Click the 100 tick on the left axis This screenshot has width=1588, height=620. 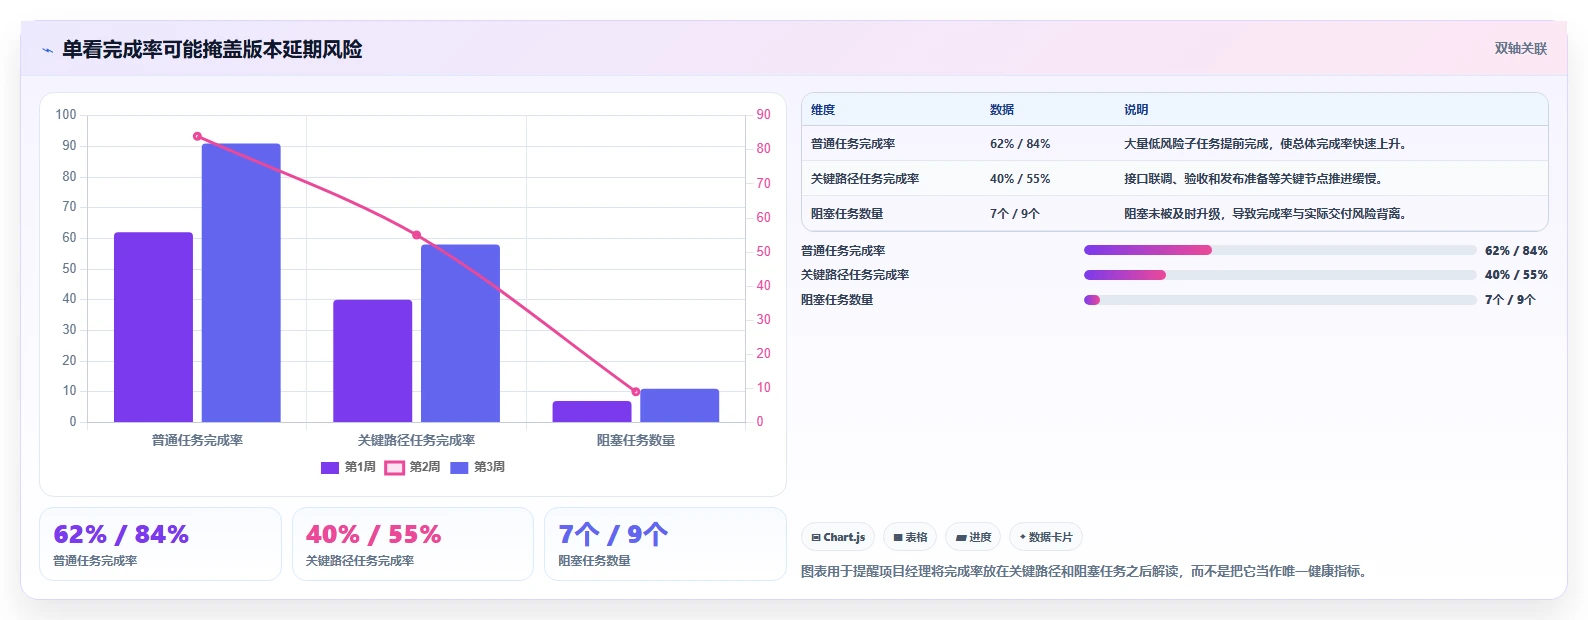pyautogui.click(x=66, y=115)
